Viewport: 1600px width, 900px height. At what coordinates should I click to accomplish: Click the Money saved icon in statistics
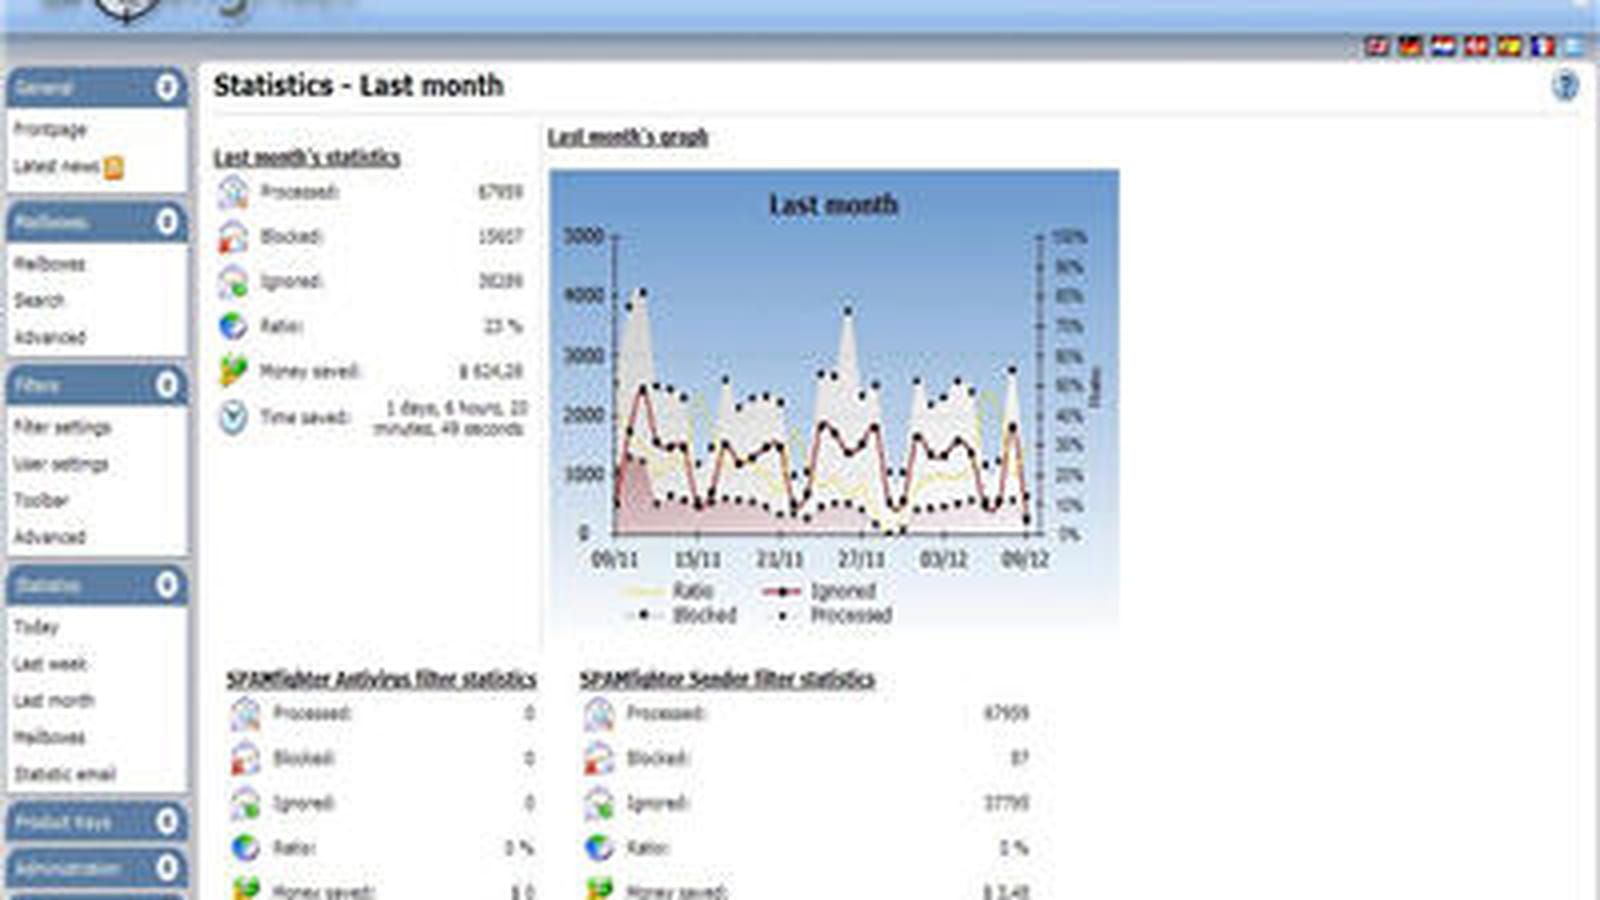[x=233, y=371]
